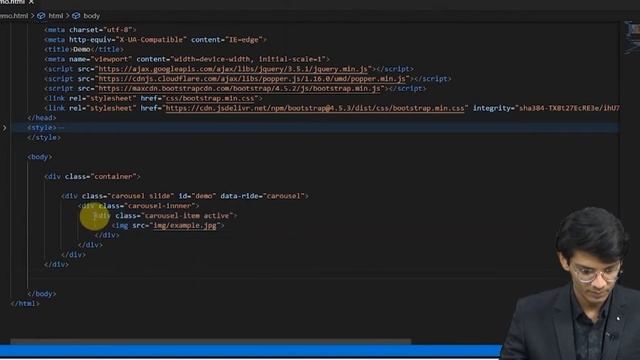Place cursor on meta charset="utf-8" line
640x360 pixels.
90,30
